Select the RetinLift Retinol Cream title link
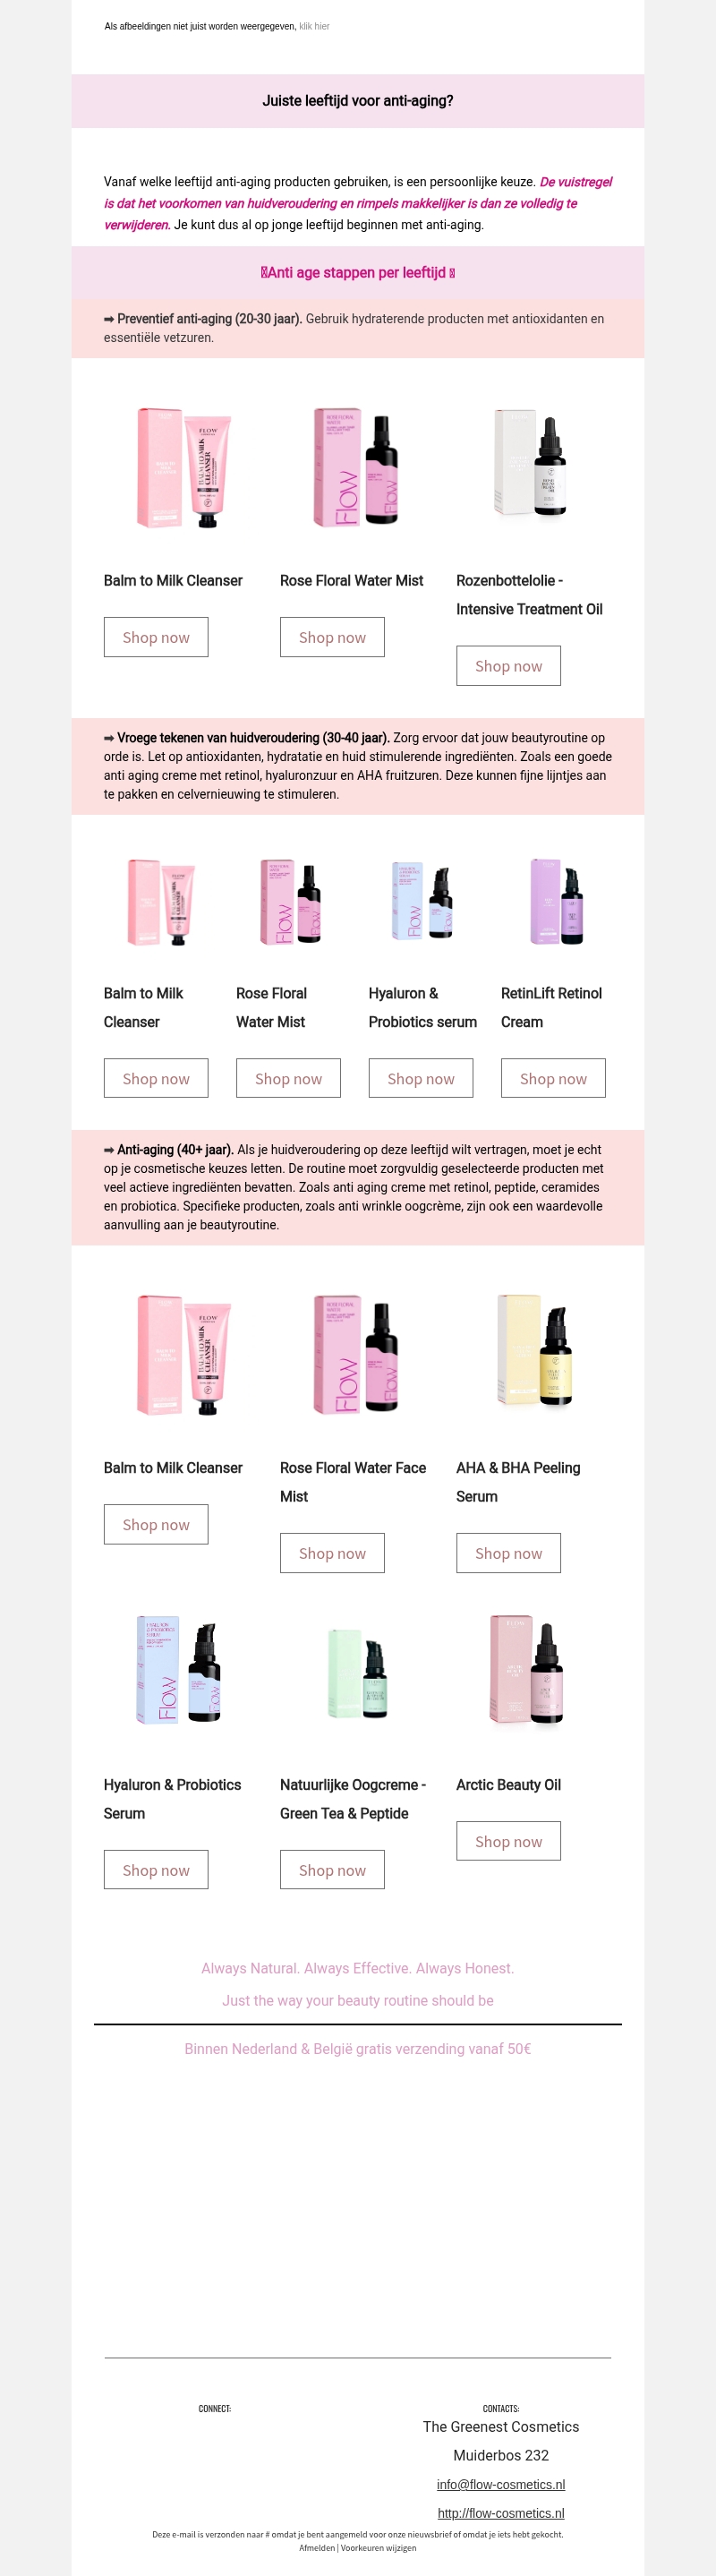 552,1007
